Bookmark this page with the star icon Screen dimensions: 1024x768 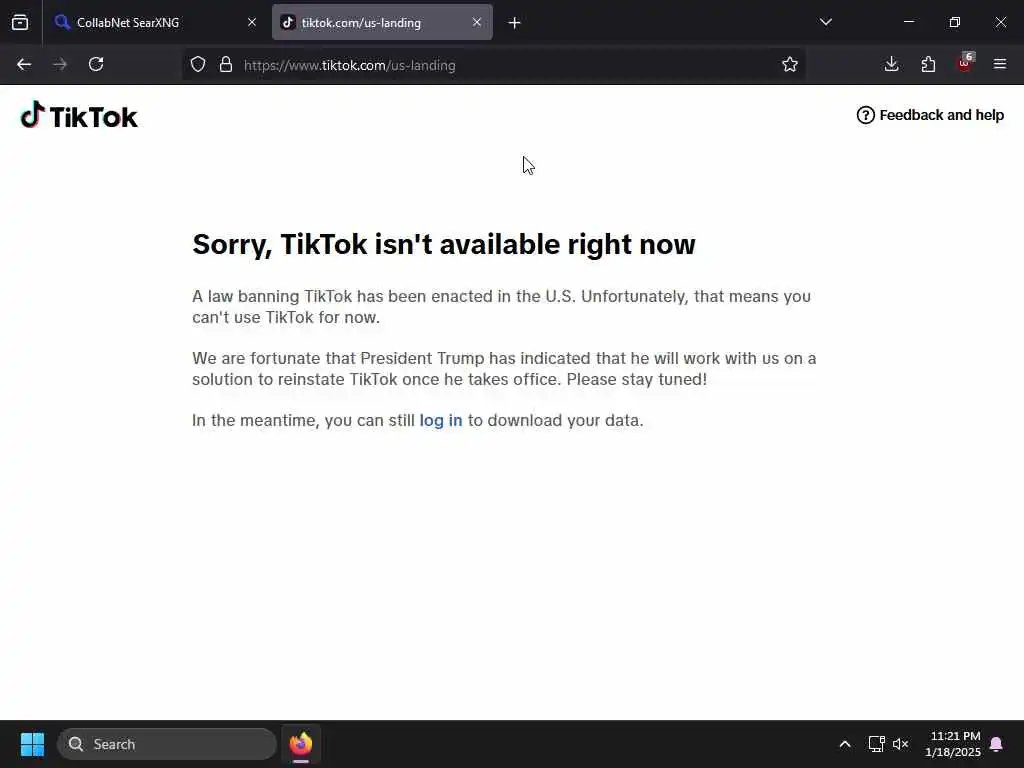(790, 64)
